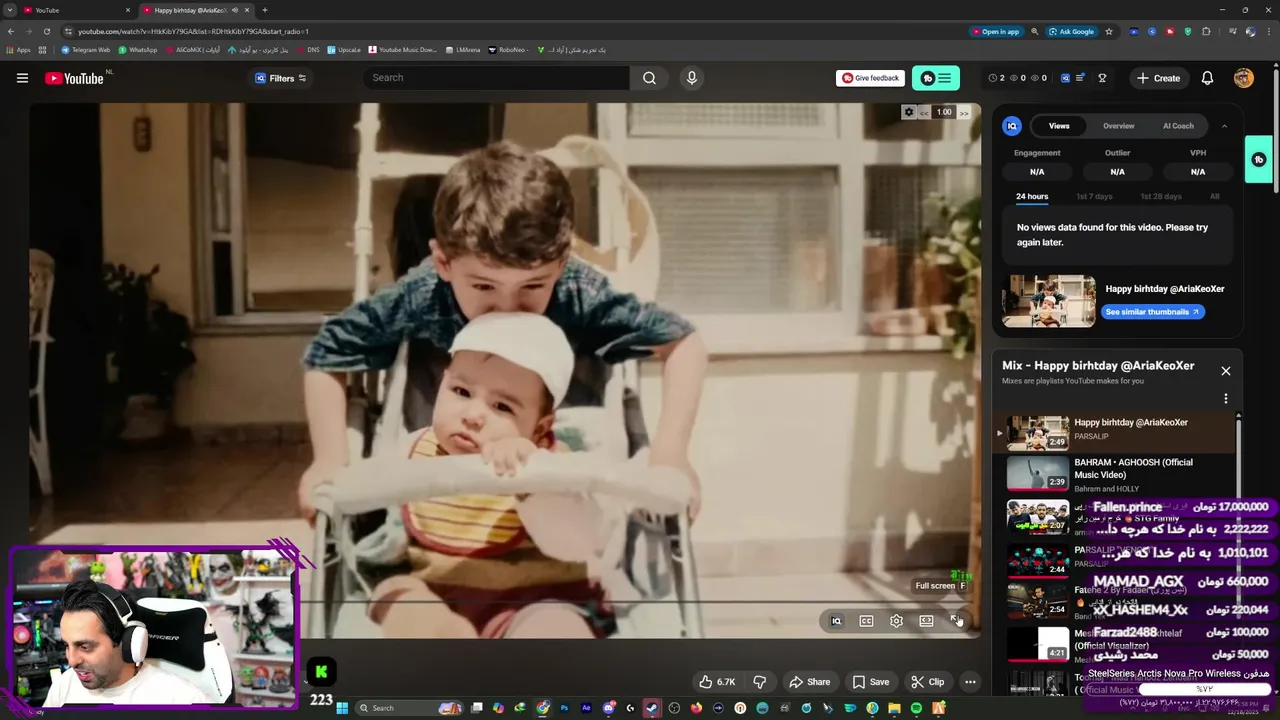This screenshot has width=1280, height=720.
Task: Open Photoshop from the taskbar
Action: (564, 708)
